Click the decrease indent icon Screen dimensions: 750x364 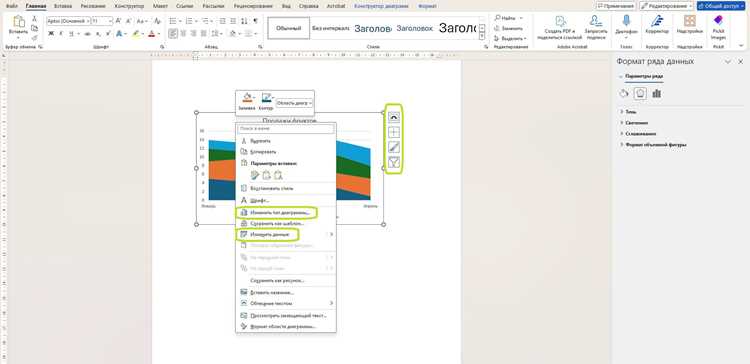[222, 21]
